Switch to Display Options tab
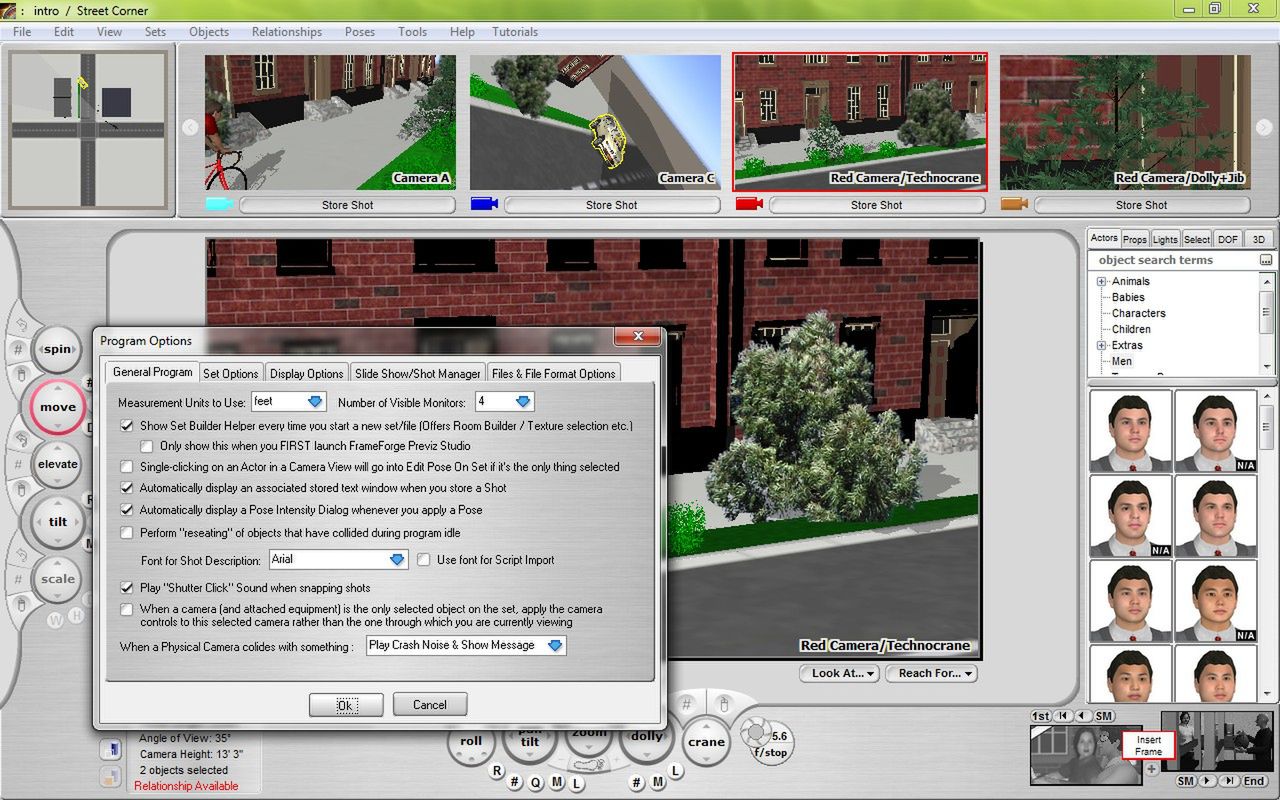This screenshot has height=800, width=1280. click(x=307, y=373)
